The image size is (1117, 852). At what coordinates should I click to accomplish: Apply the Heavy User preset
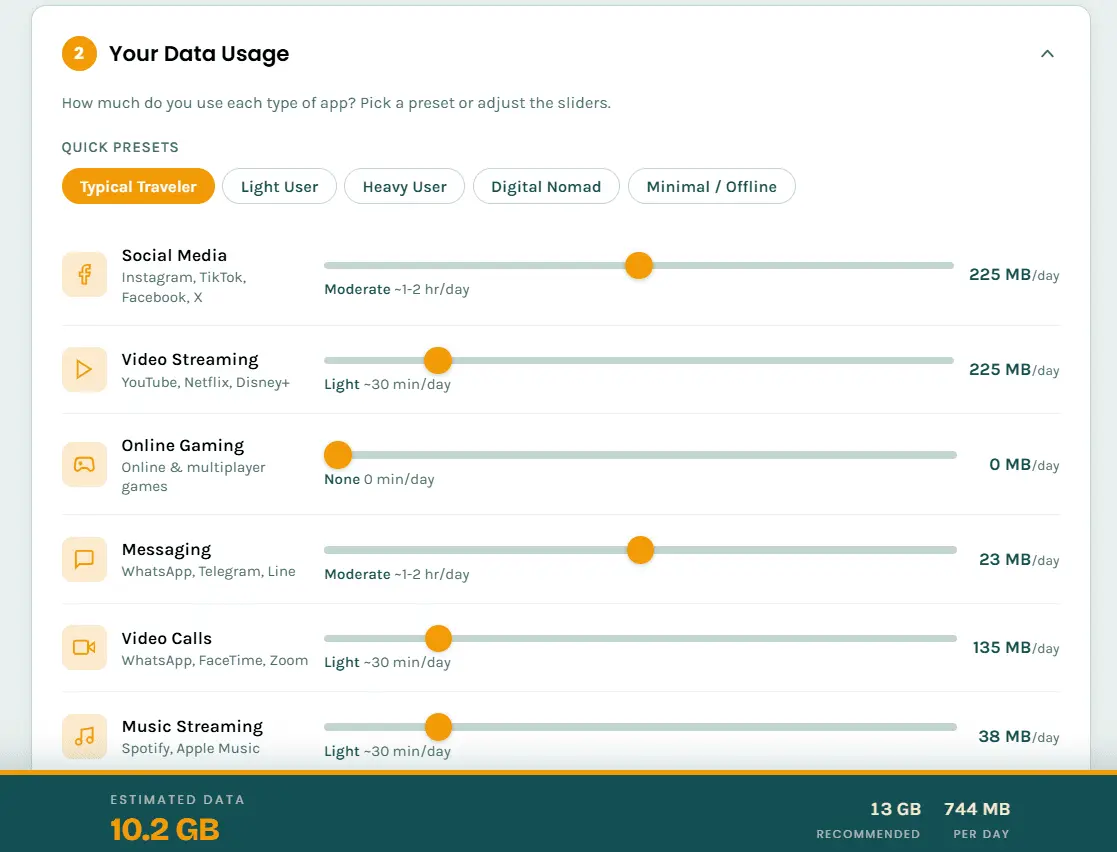point(405,187)
